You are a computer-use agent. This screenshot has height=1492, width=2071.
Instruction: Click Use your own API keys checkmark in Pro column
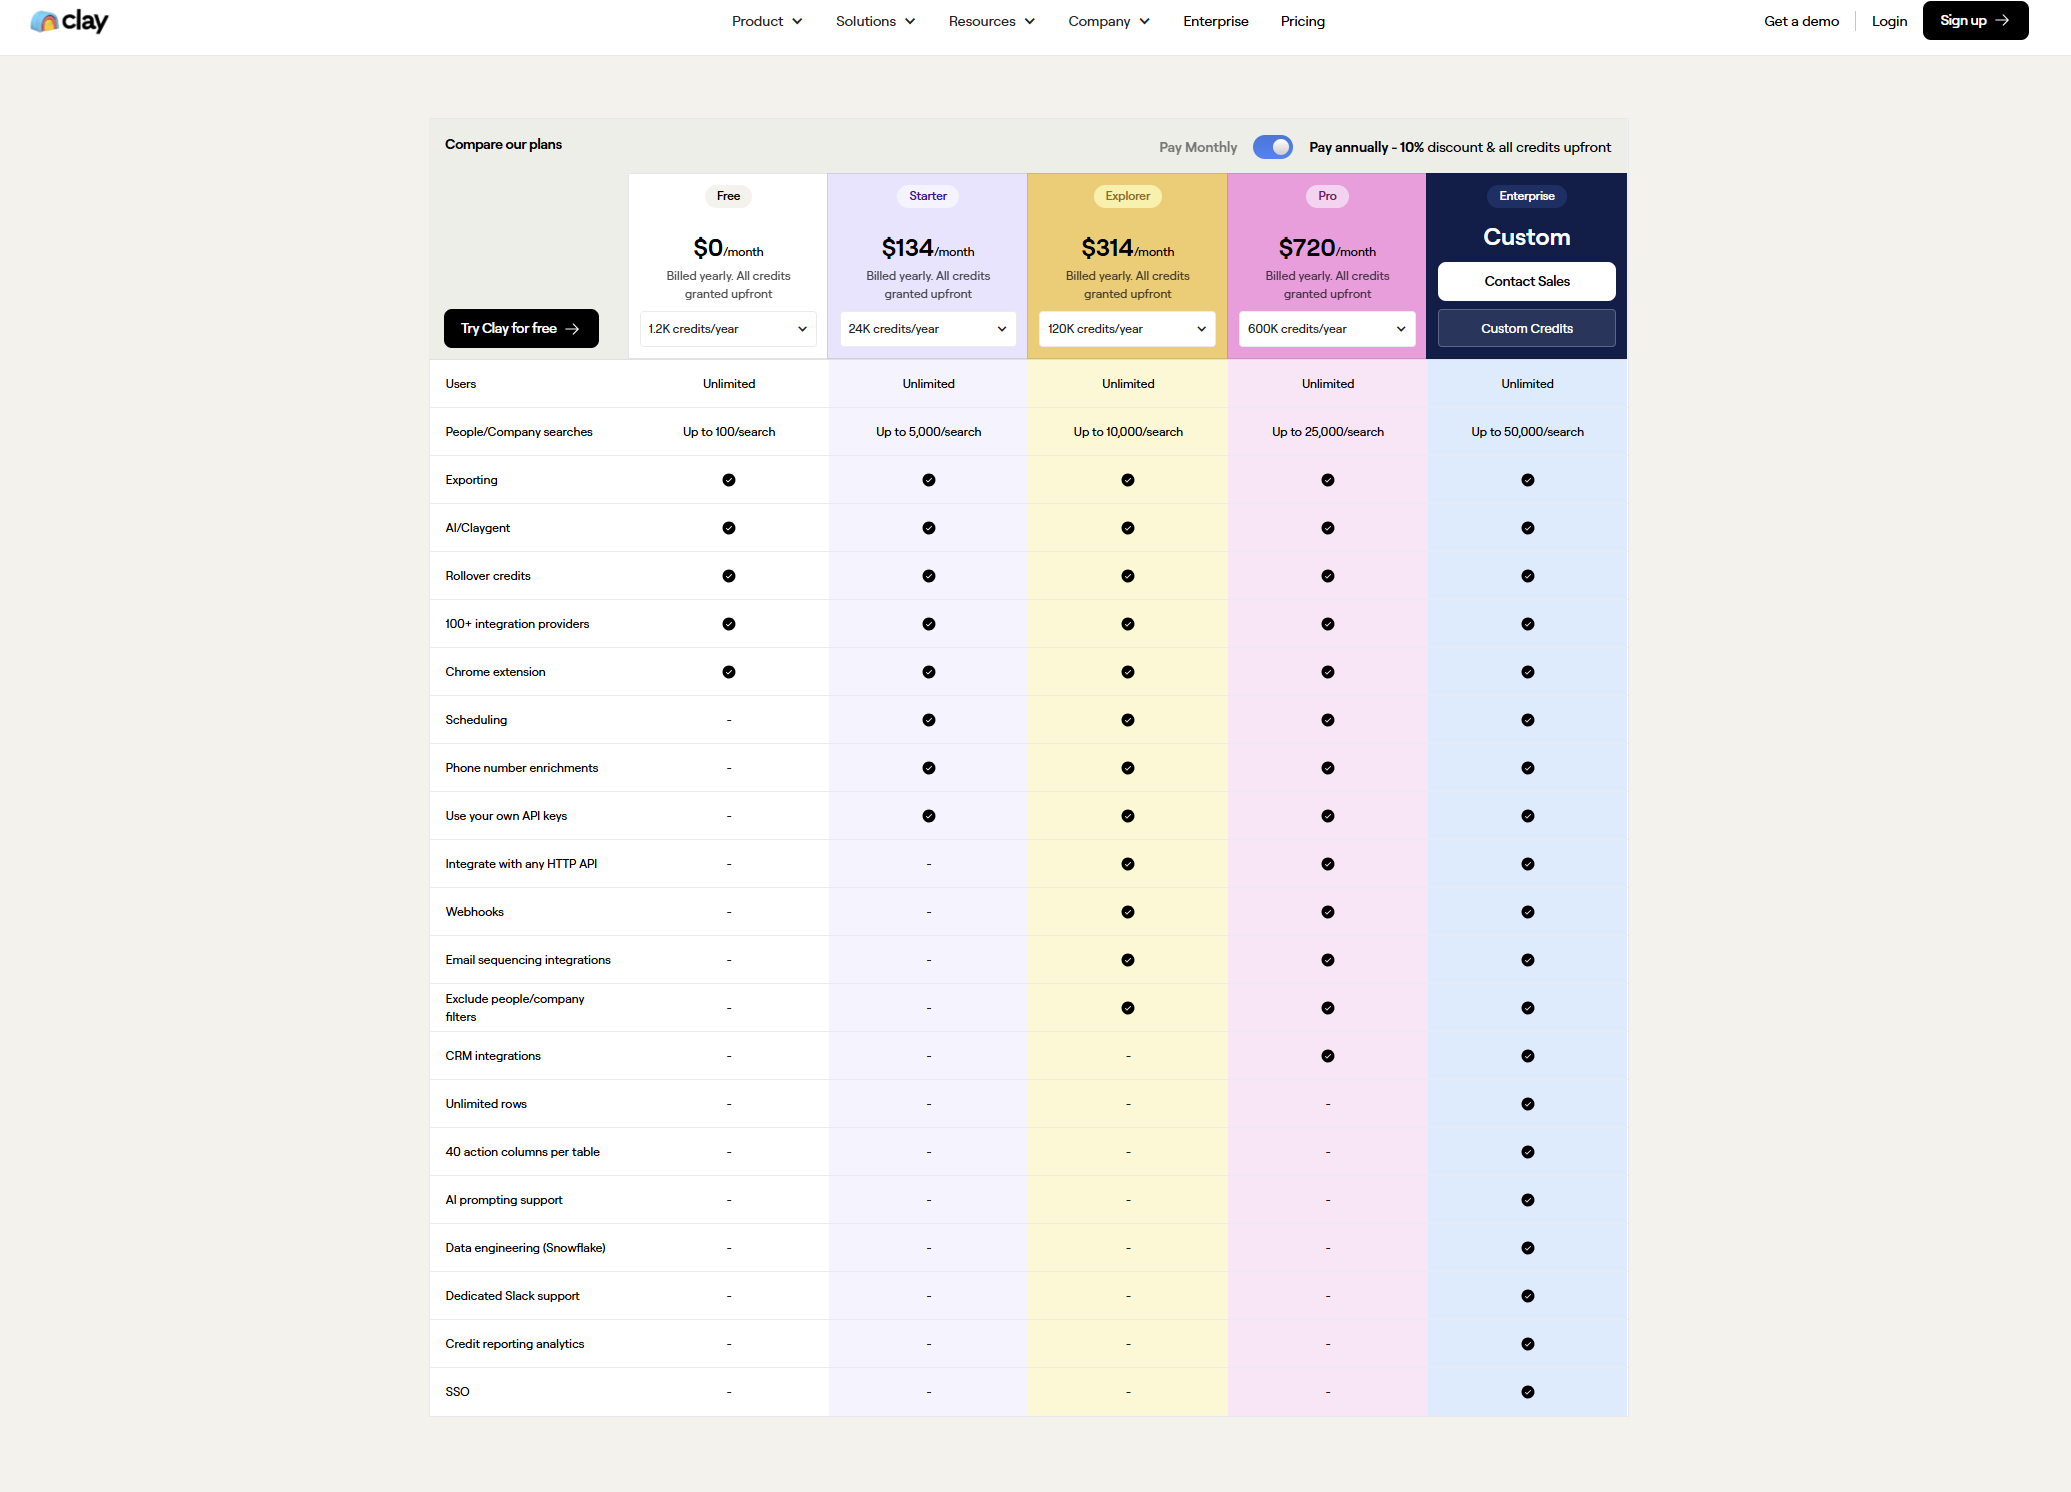[x=1328, y=816]
